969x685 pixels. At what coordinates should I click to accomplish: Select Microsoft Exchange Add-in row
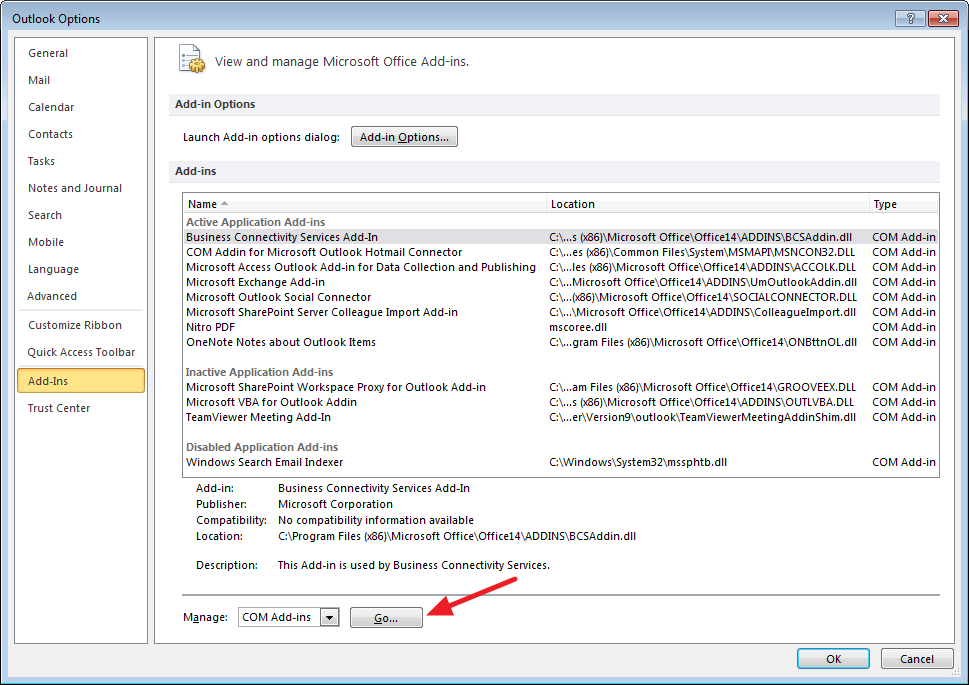click(561, 283)
